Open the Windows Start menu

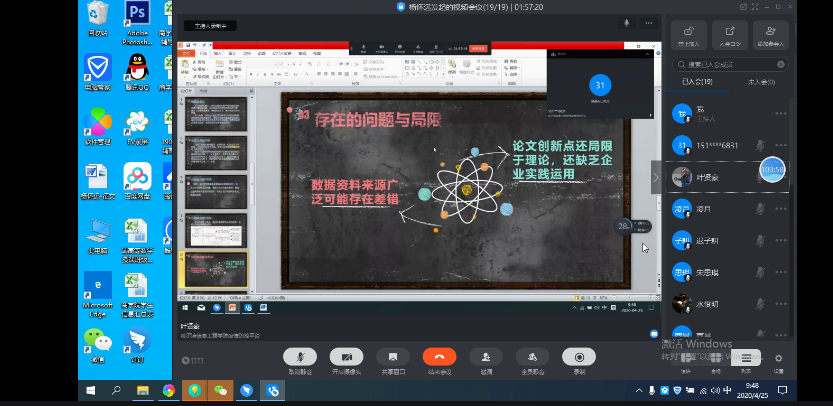[89, 390]
